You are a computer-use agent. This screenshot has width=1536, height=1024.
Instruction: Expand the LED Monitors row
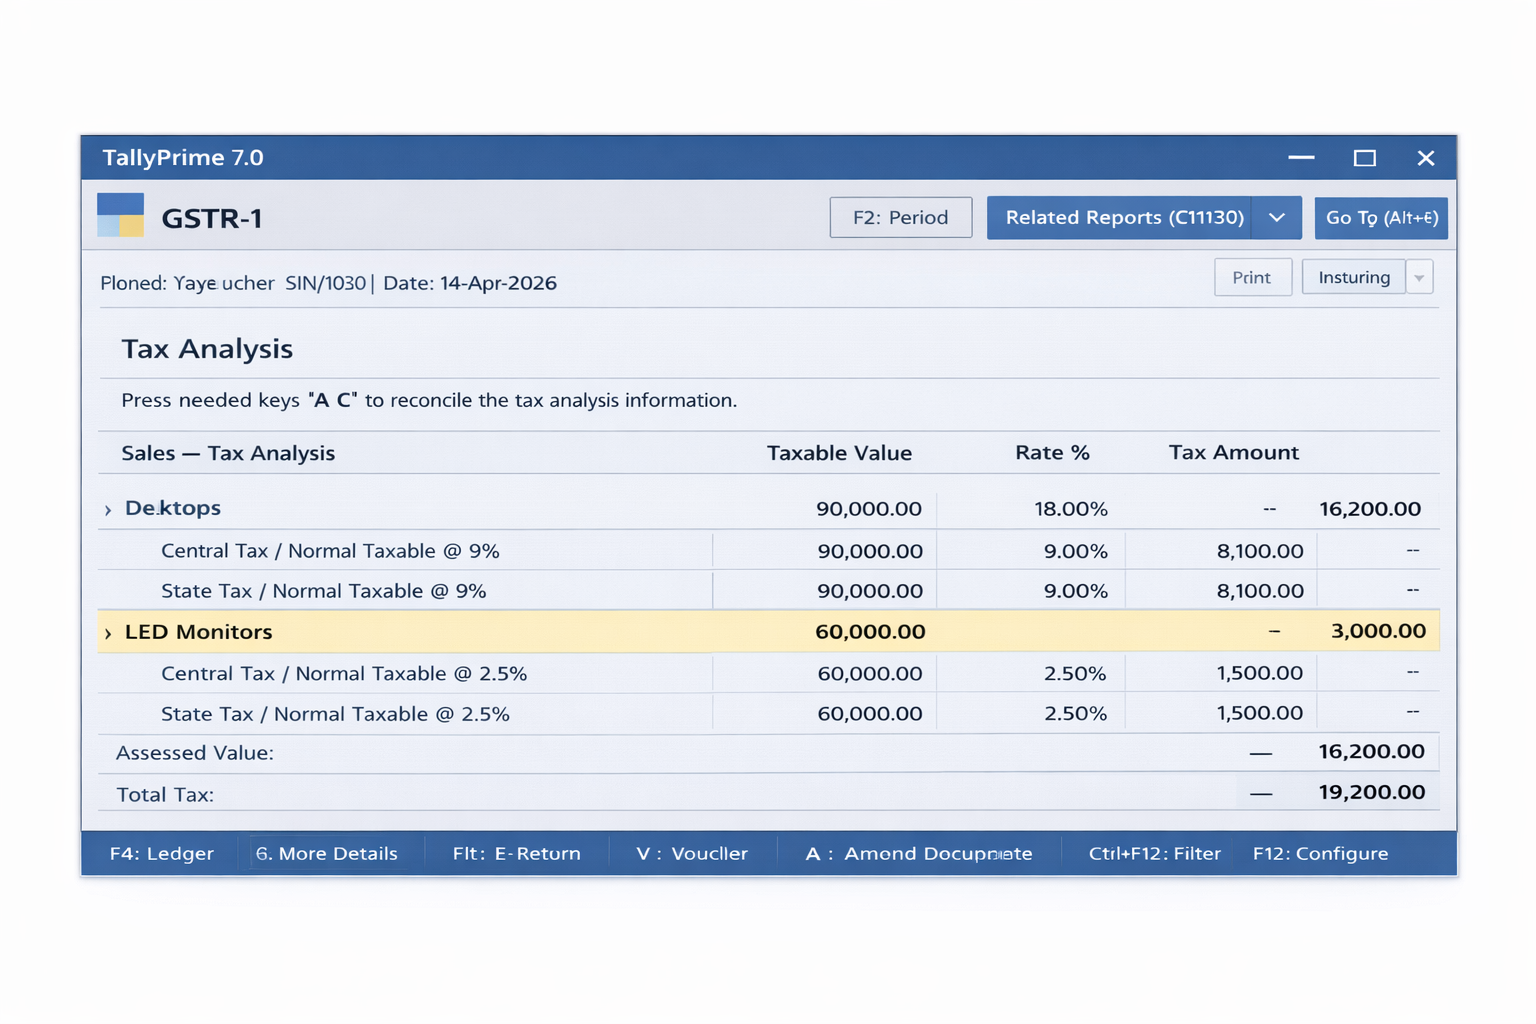[x=107, y=631]
